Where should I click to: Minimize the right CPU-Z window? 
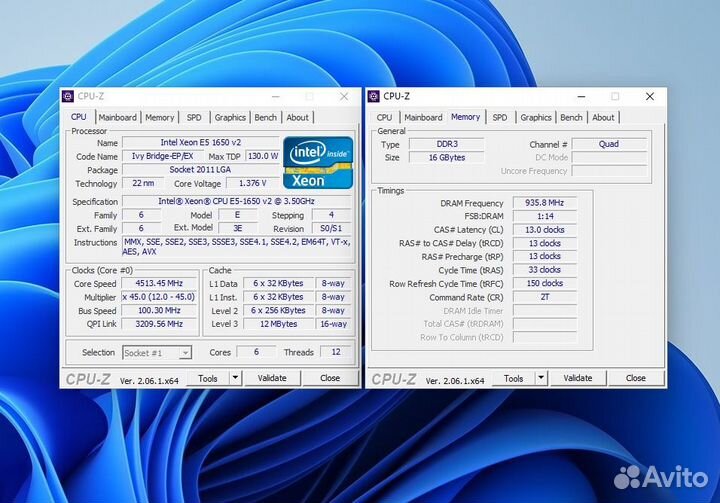[581, 96]
